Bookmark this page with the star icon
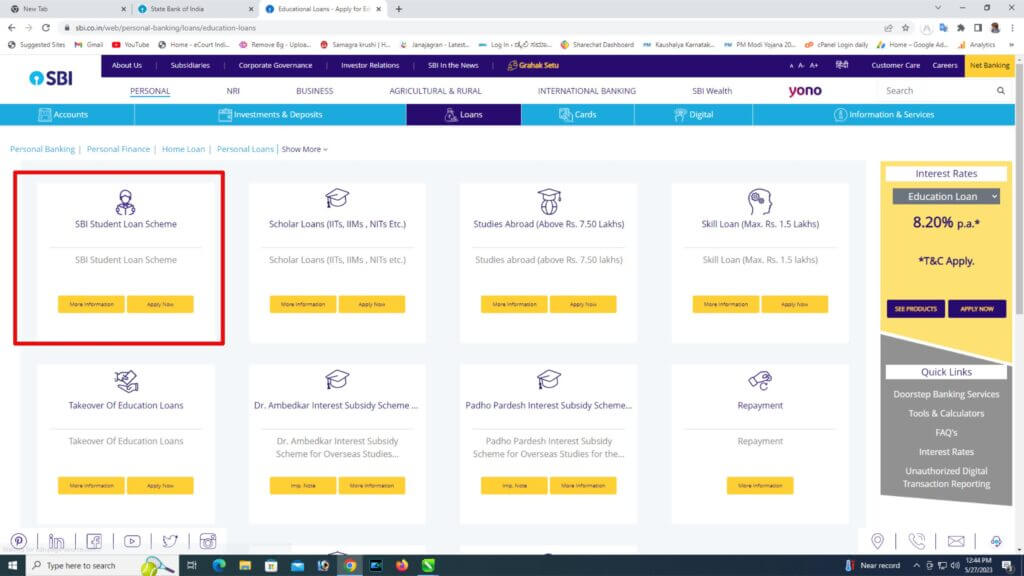Screen dimensions: 1024x576 pyautogui.click(x=905, y=27)
